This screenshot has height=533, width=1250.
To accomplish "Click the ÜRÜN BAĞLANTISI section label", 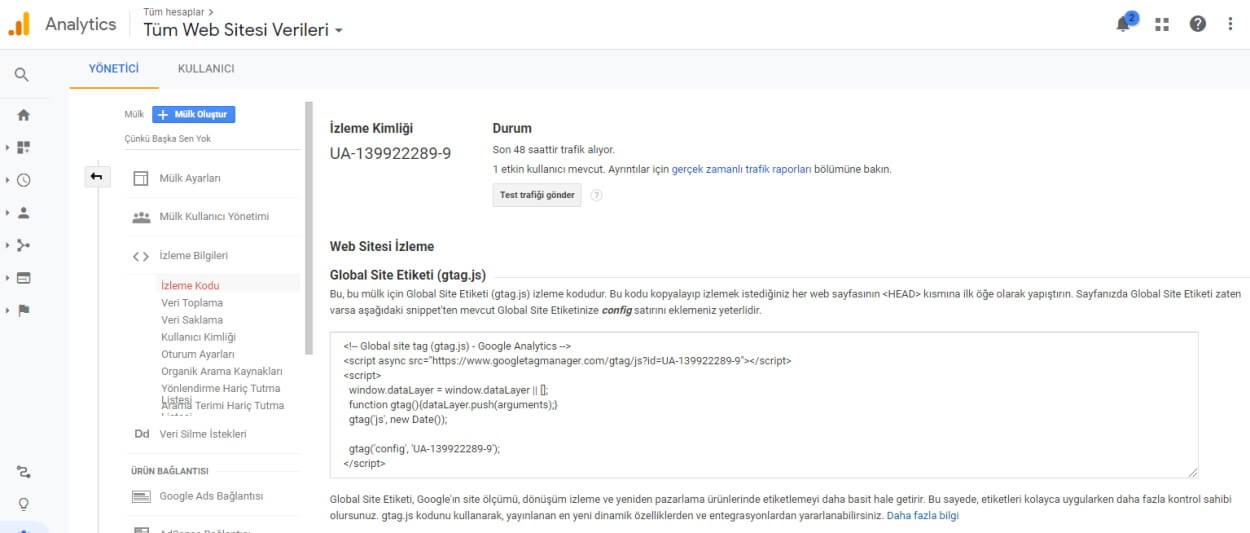I will 169,470.
